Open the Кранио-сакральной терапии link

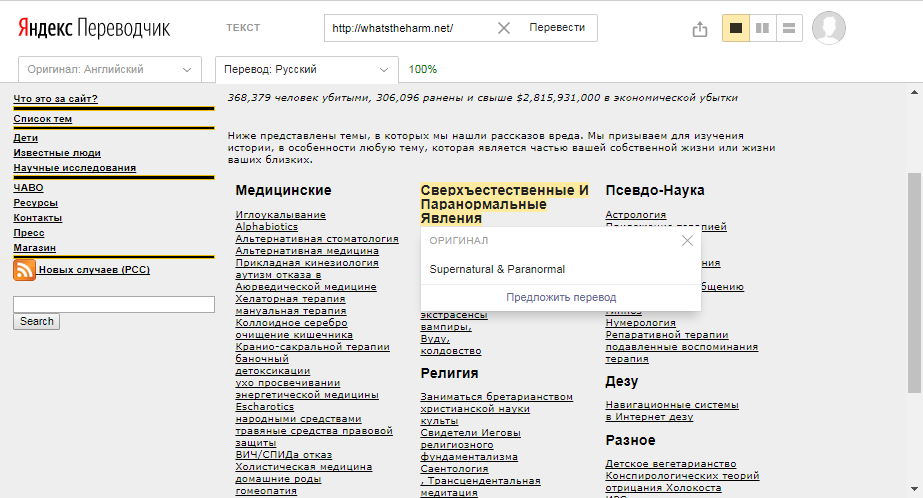313,347
